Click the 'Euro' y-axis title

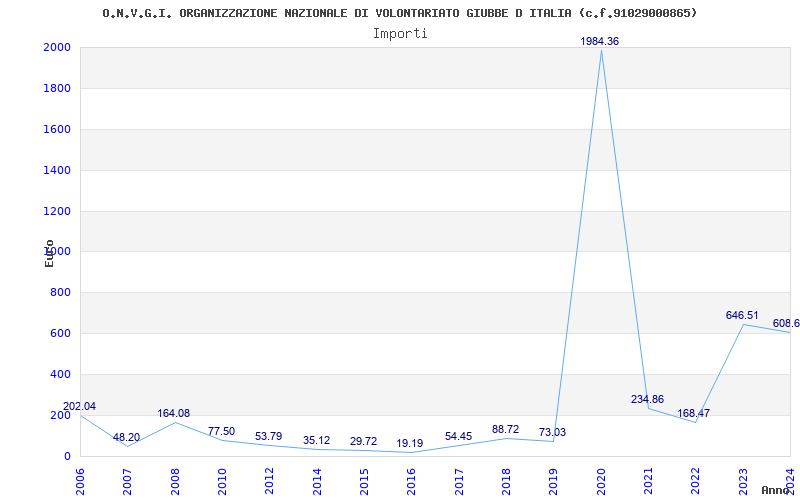[49, 253]
